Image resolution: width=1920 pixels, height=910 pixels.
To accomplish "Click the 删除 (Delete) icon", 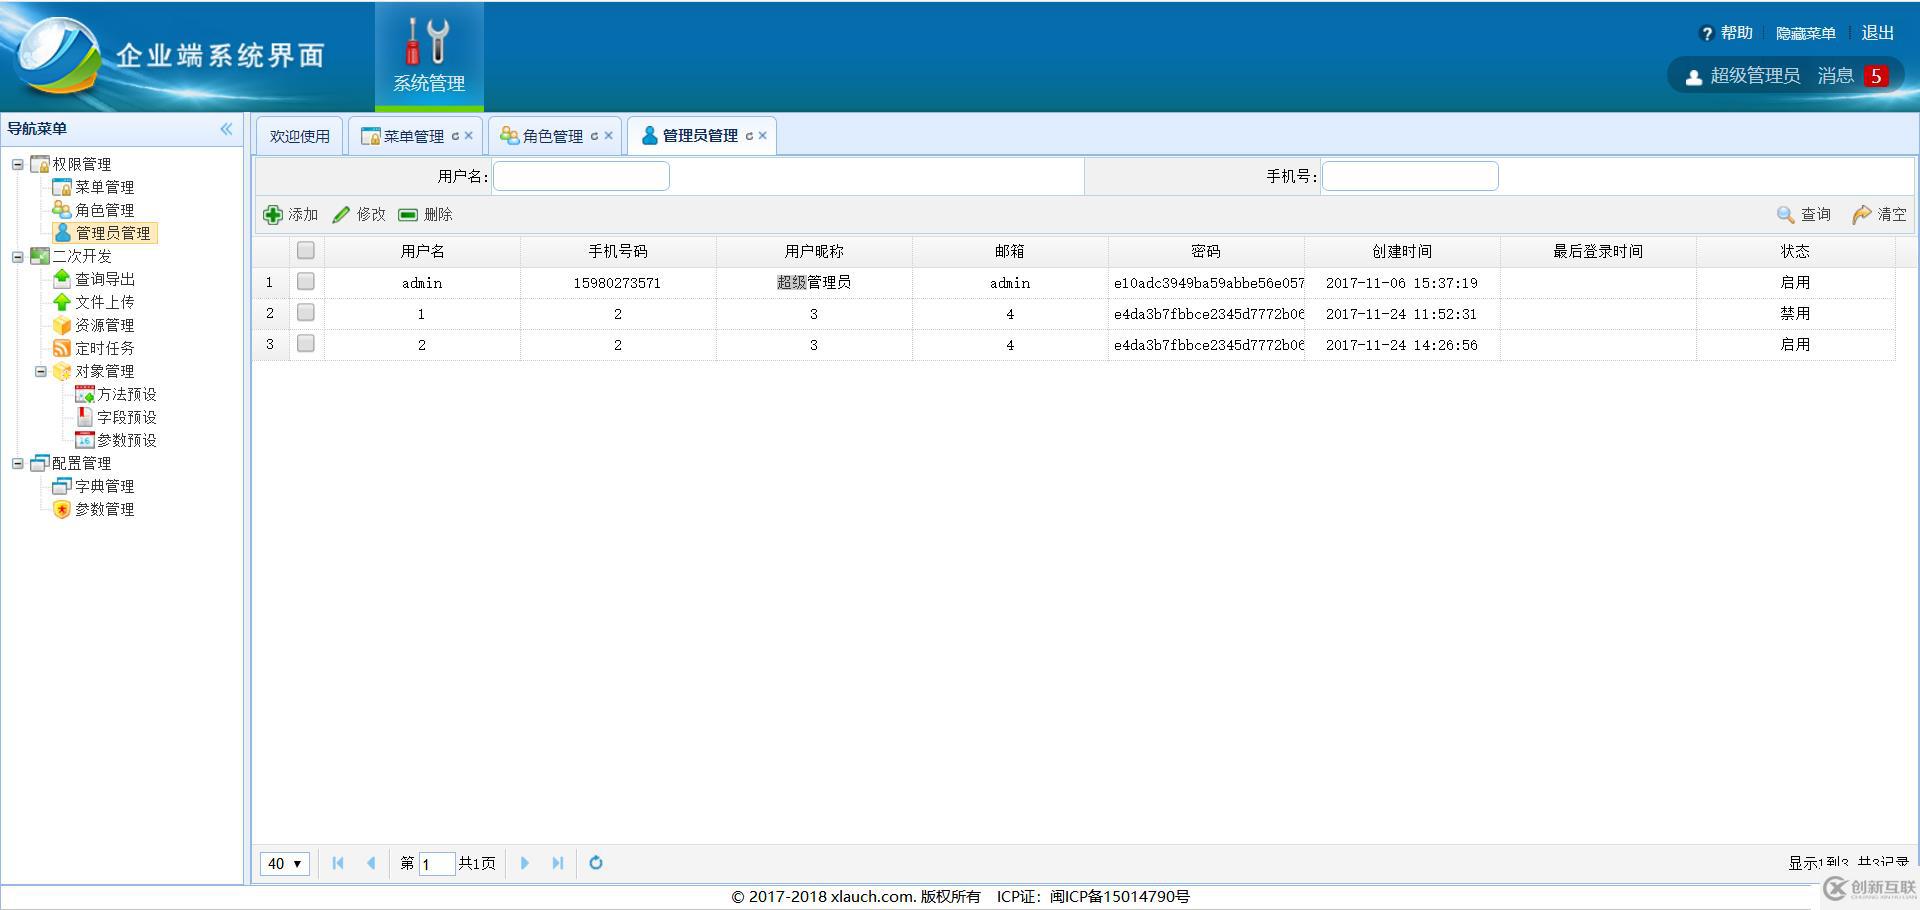I will (x=407, y=214).
